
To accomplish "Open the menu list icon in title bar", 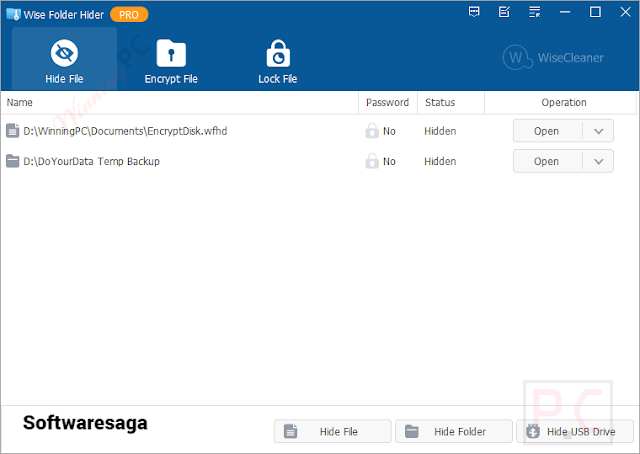I will 534,12.
